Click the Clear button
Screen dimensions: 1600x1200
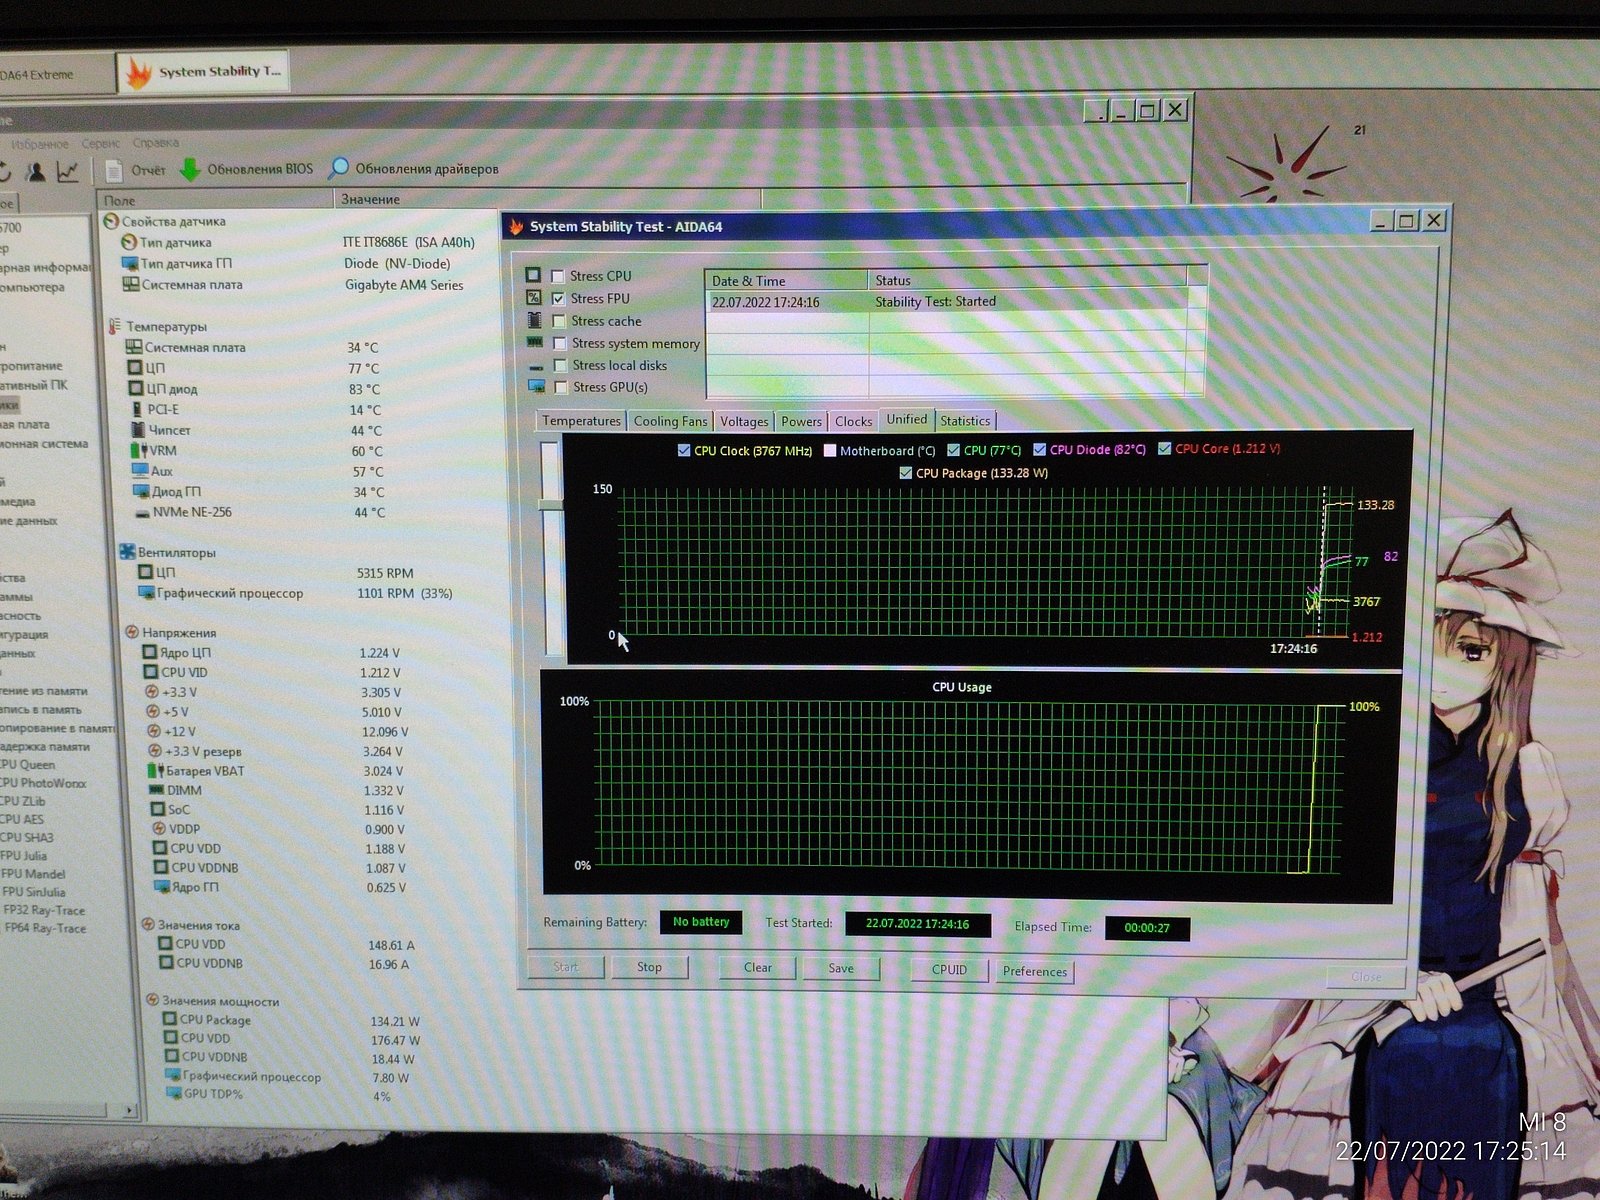(x=757, y=967)
